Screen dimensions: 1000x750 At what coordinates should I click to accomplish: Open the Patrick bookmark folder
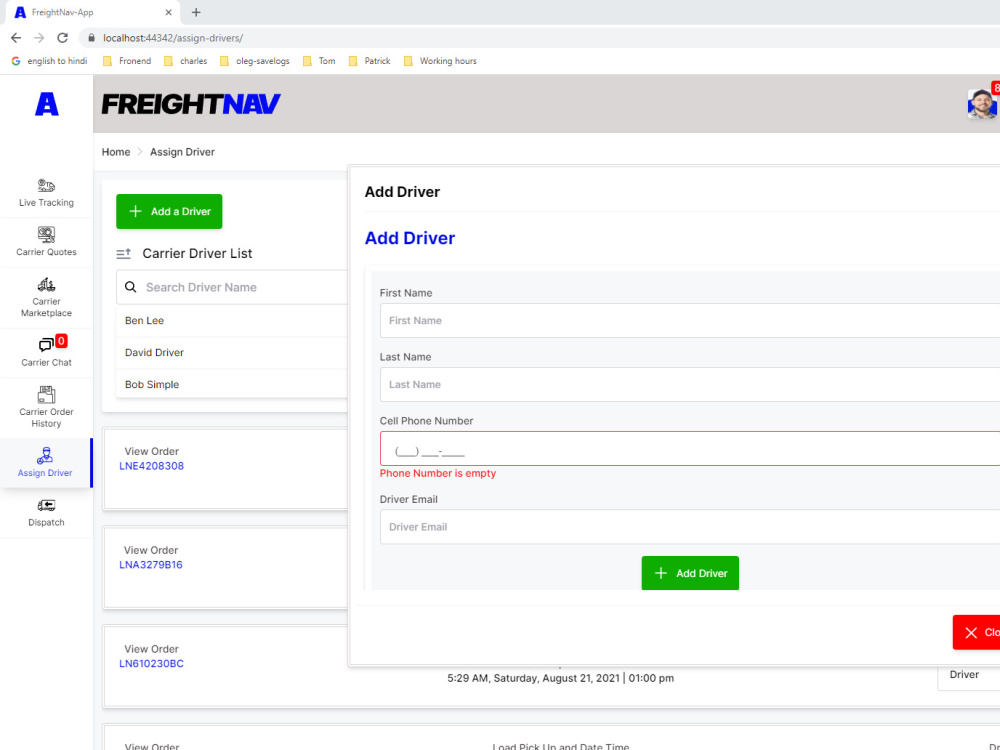coord(370,61)
